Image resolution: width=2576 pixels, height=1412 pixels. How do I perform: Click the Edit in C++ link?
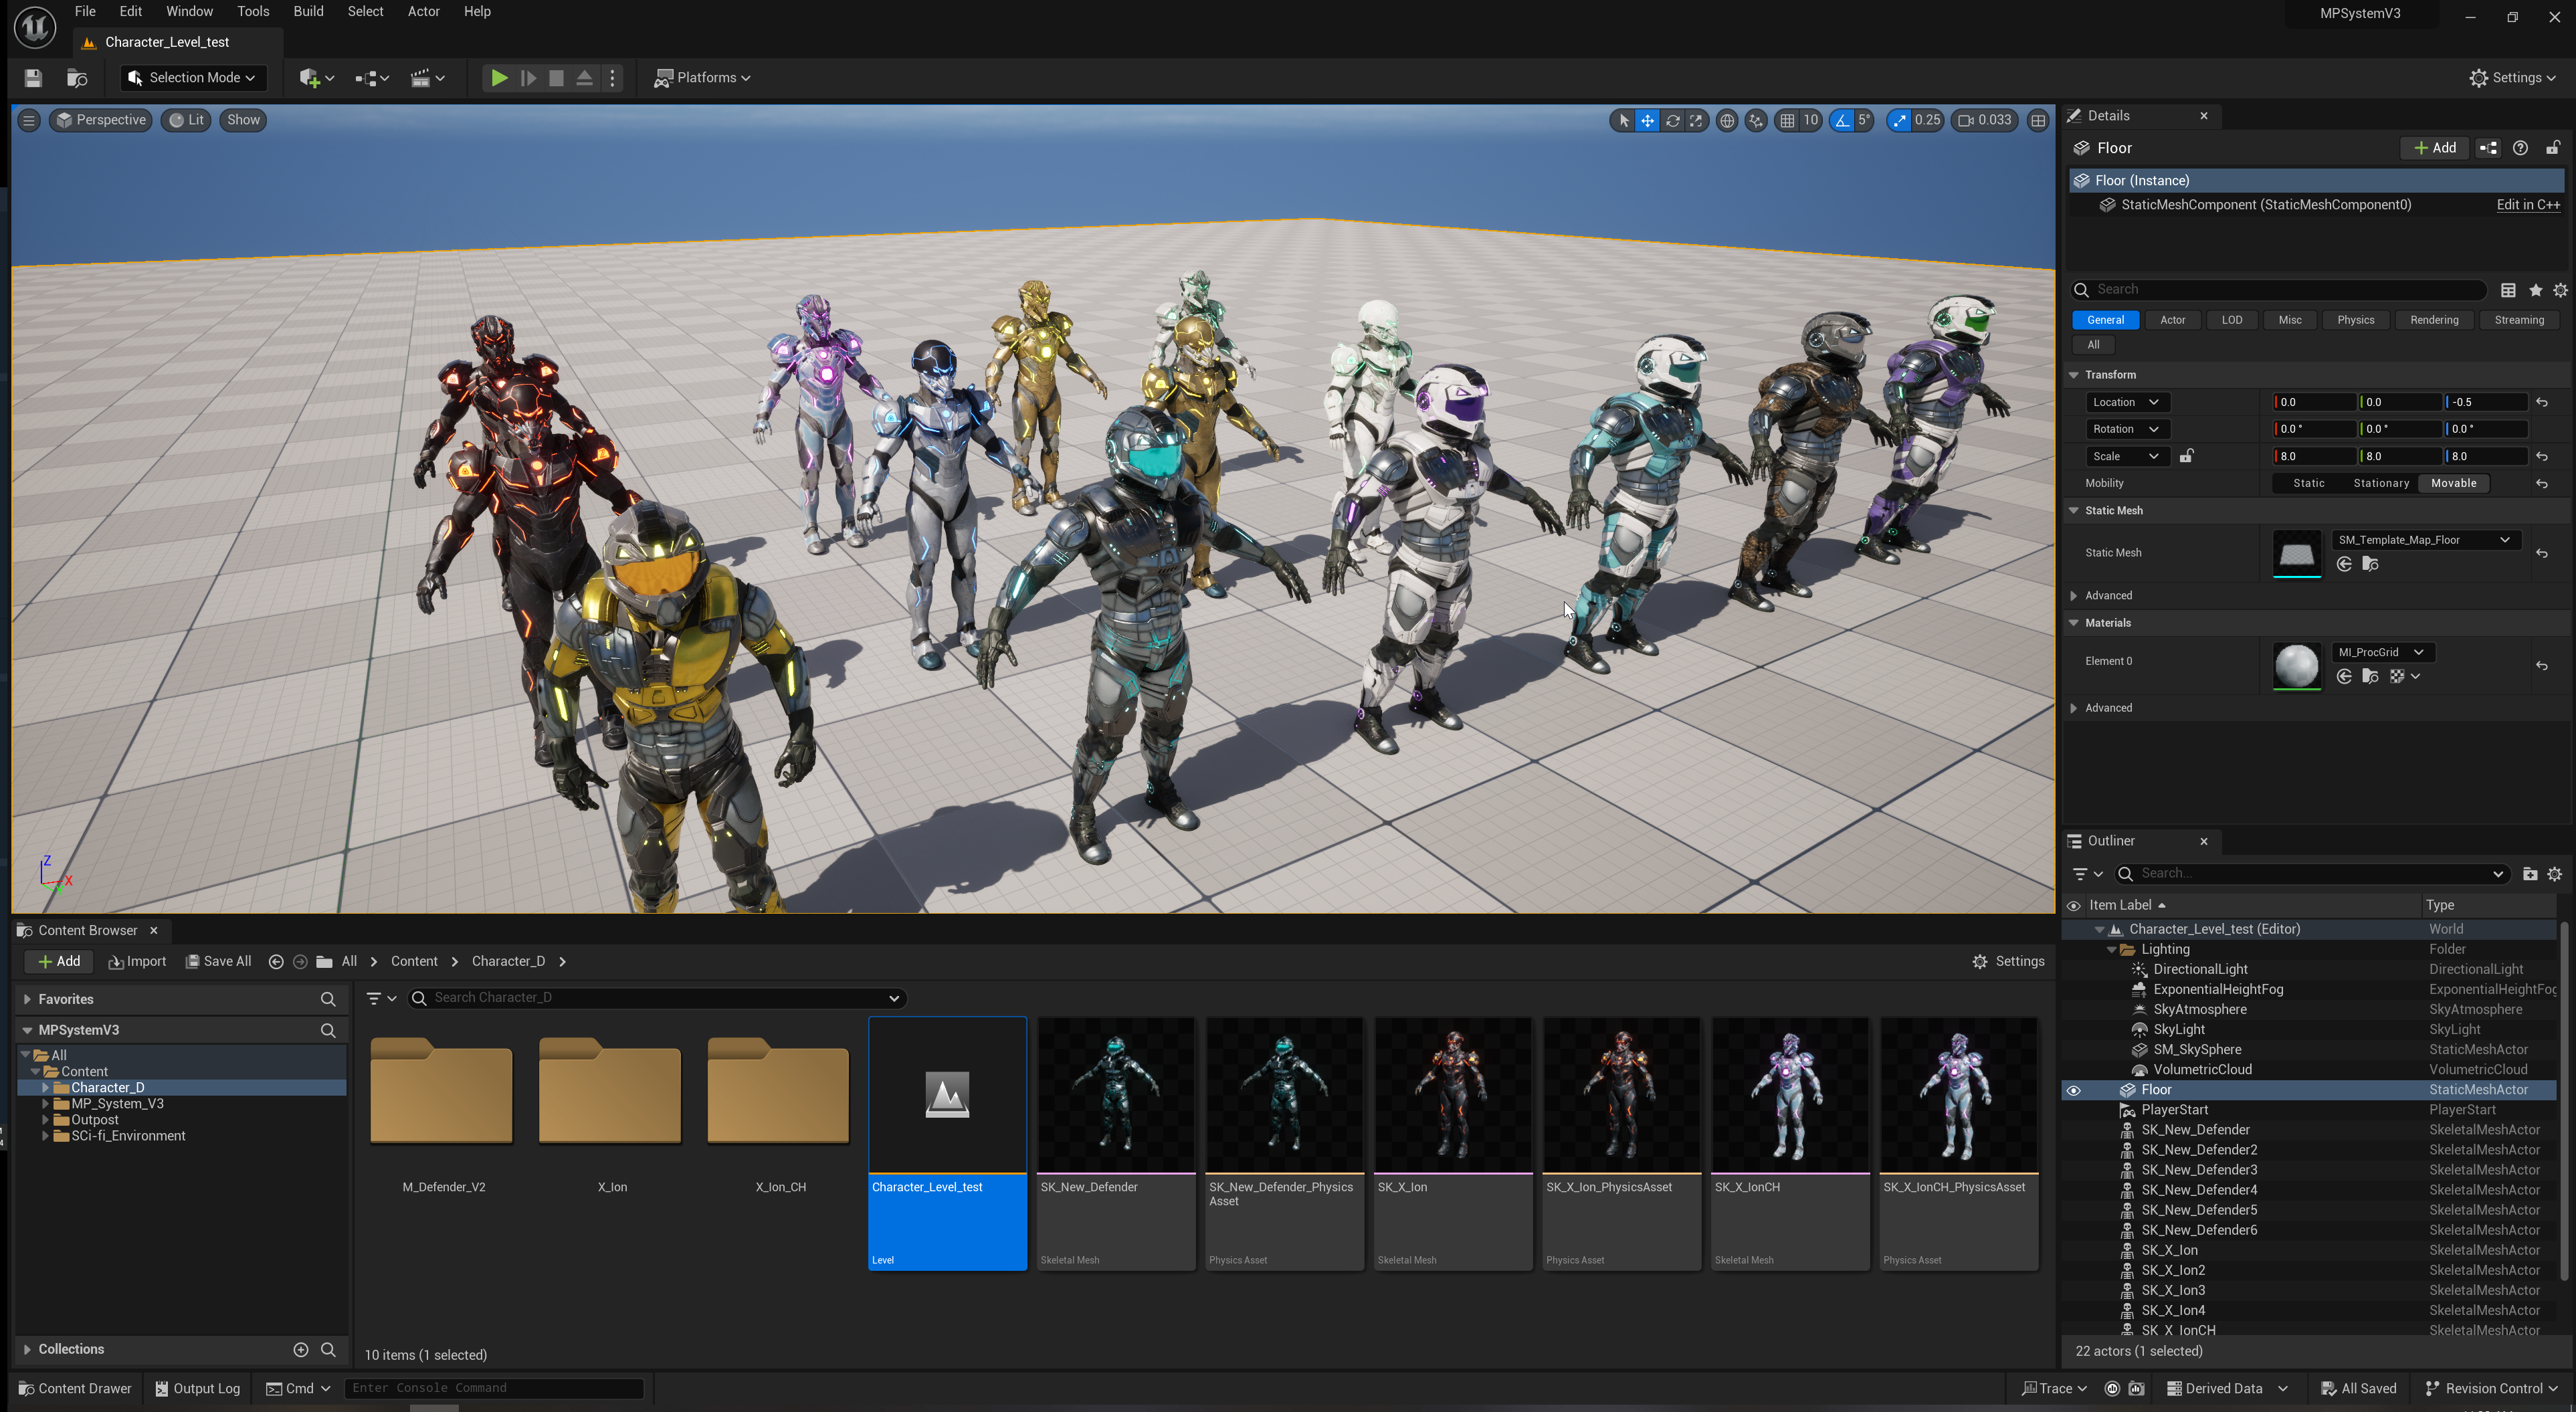2527,205
